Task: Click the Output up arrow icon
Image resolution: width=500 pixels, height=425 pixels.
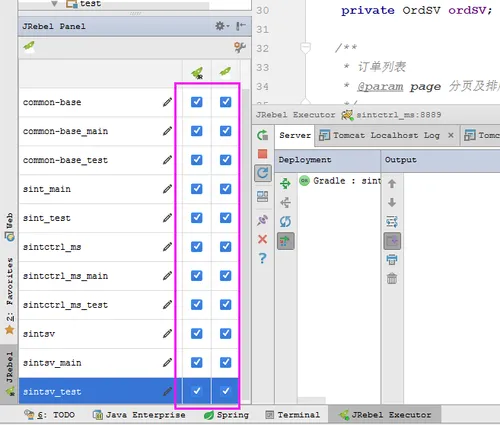Action: point(392,184)
